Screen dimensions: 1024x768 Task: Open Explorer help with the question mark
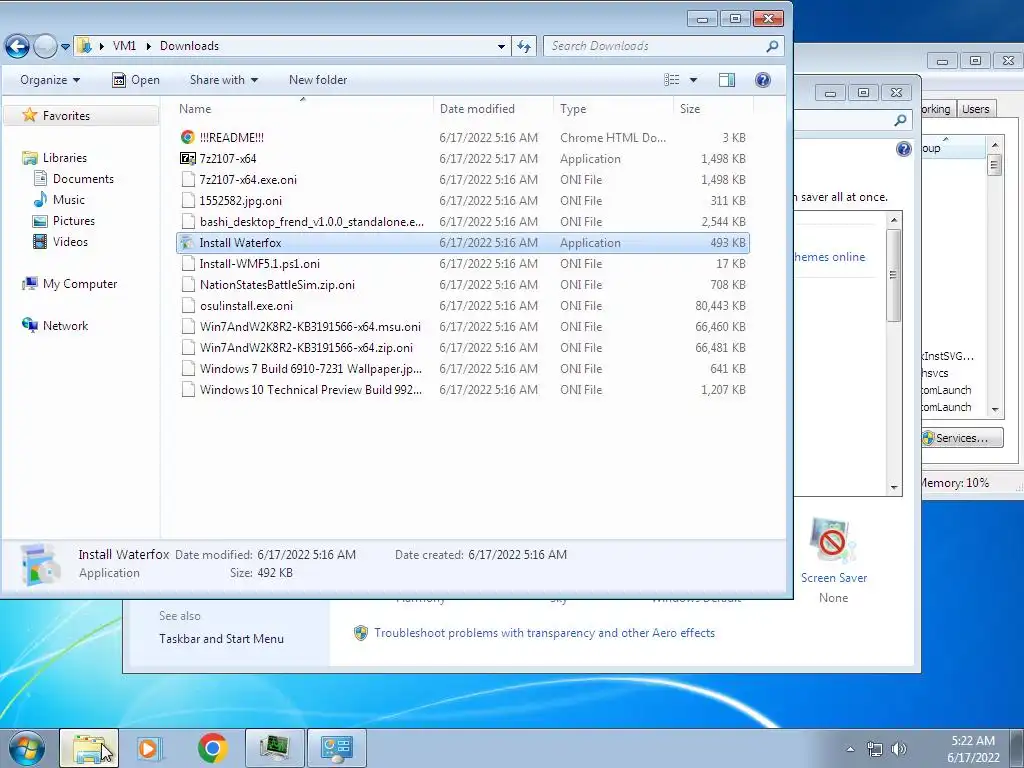tap(762, 80)
